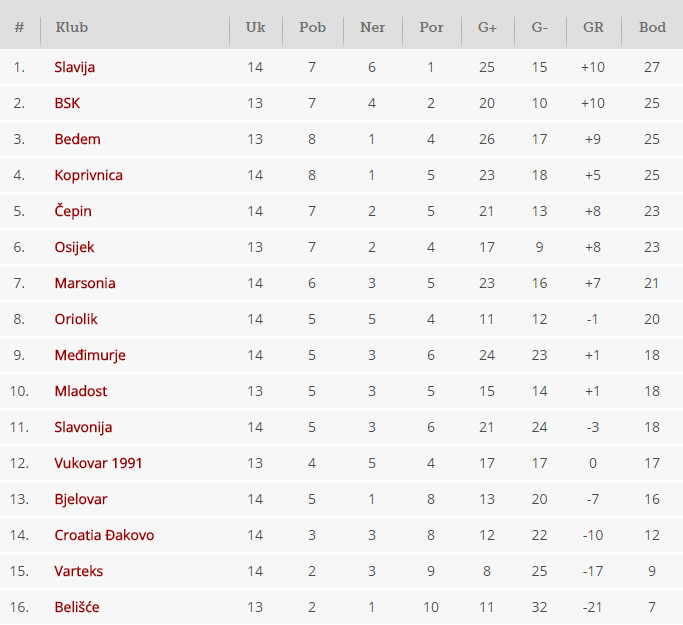Click the Mladost team name
This screenshot has width=683, height=625.
tap(81, 391)
